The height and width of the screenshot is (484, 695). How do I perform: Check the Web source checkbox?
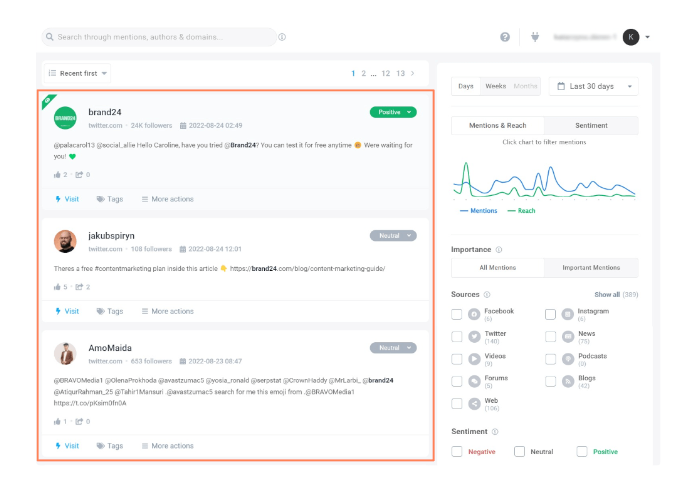457,403
